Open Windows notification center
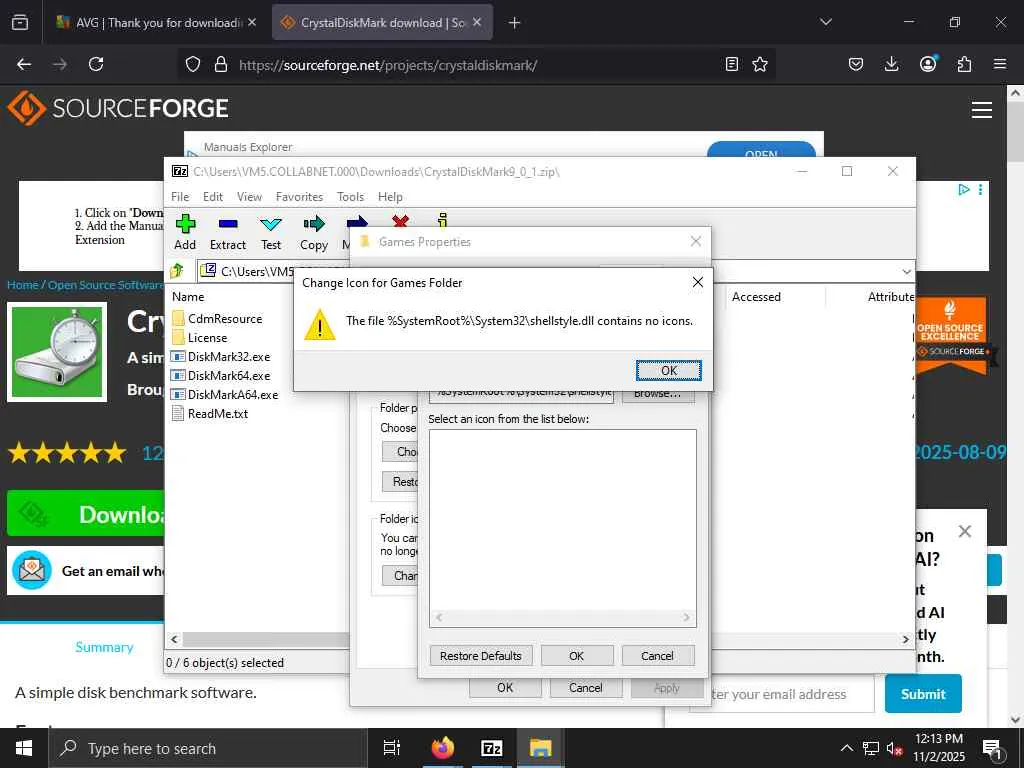The image size is (1024, 768). (x=993, y=749)
